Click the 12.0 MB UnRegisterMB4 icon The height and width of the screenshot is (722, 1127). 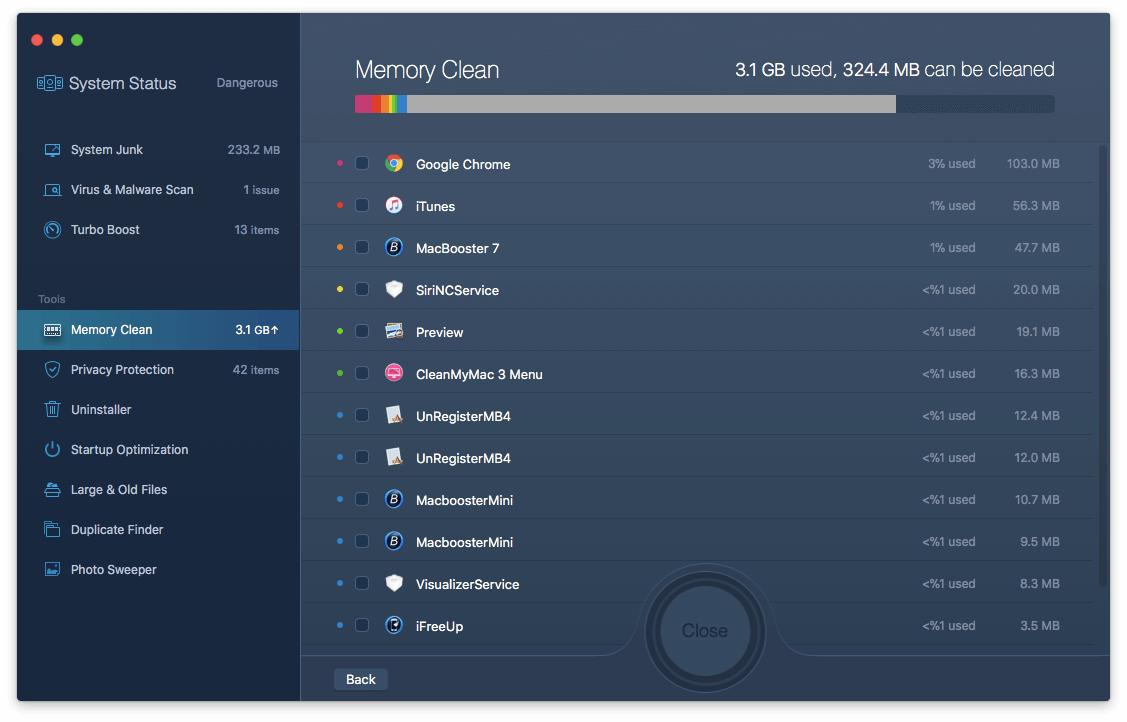click(x=394, y=458)
